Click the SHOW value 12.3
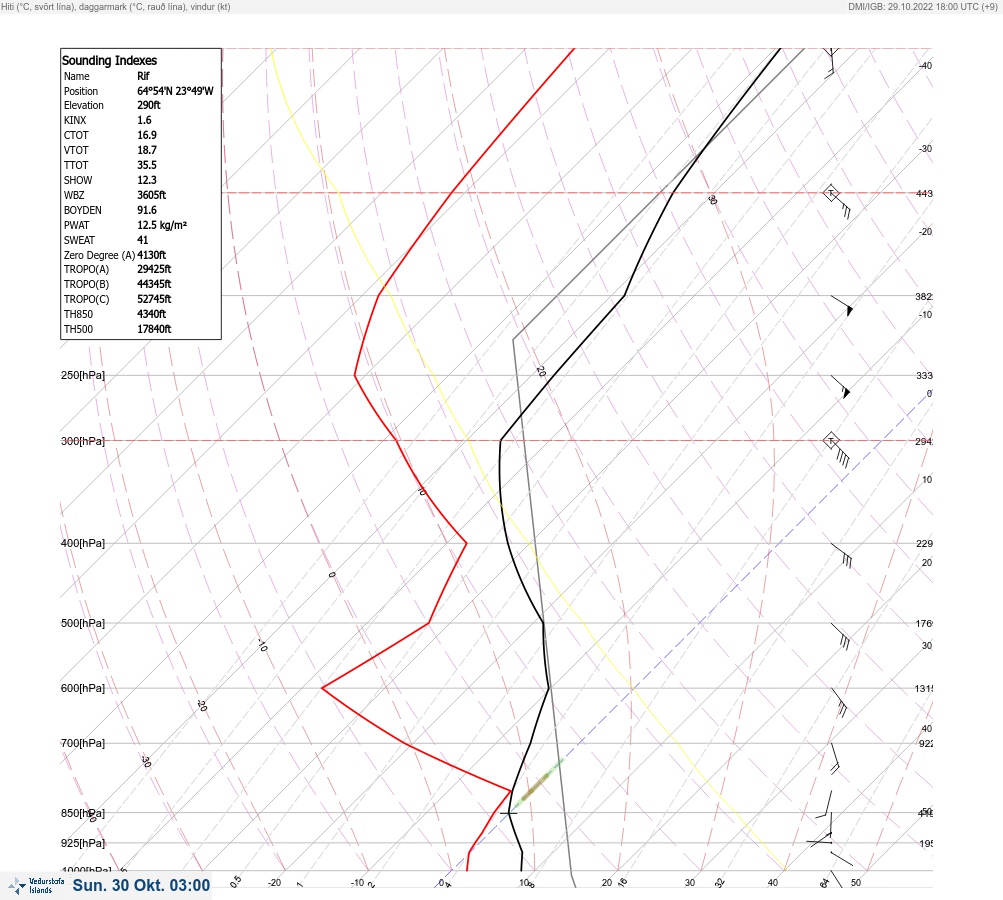The image size is (1003, 900). coord(146,180)
